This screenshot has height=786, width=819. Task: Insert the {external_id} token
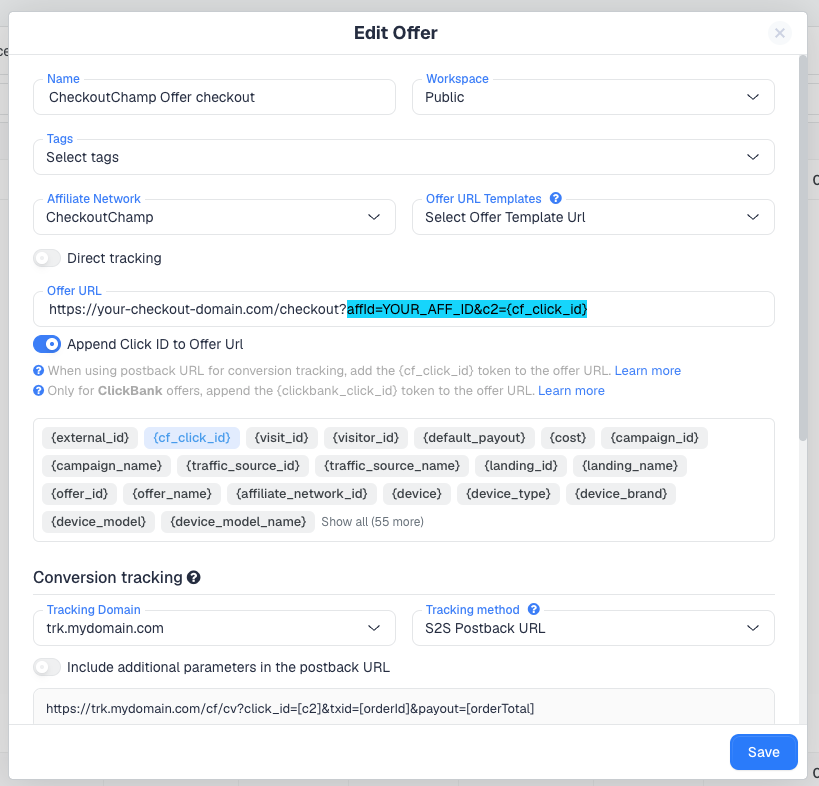click(90, 438)
